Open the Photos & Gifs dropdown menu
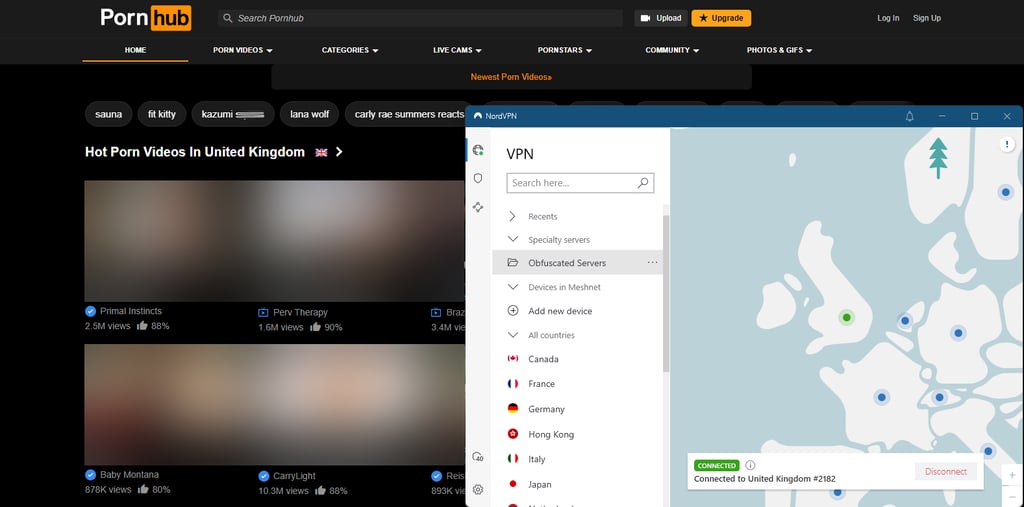This screenshot has width=1024, height=507. click(779, 50)
